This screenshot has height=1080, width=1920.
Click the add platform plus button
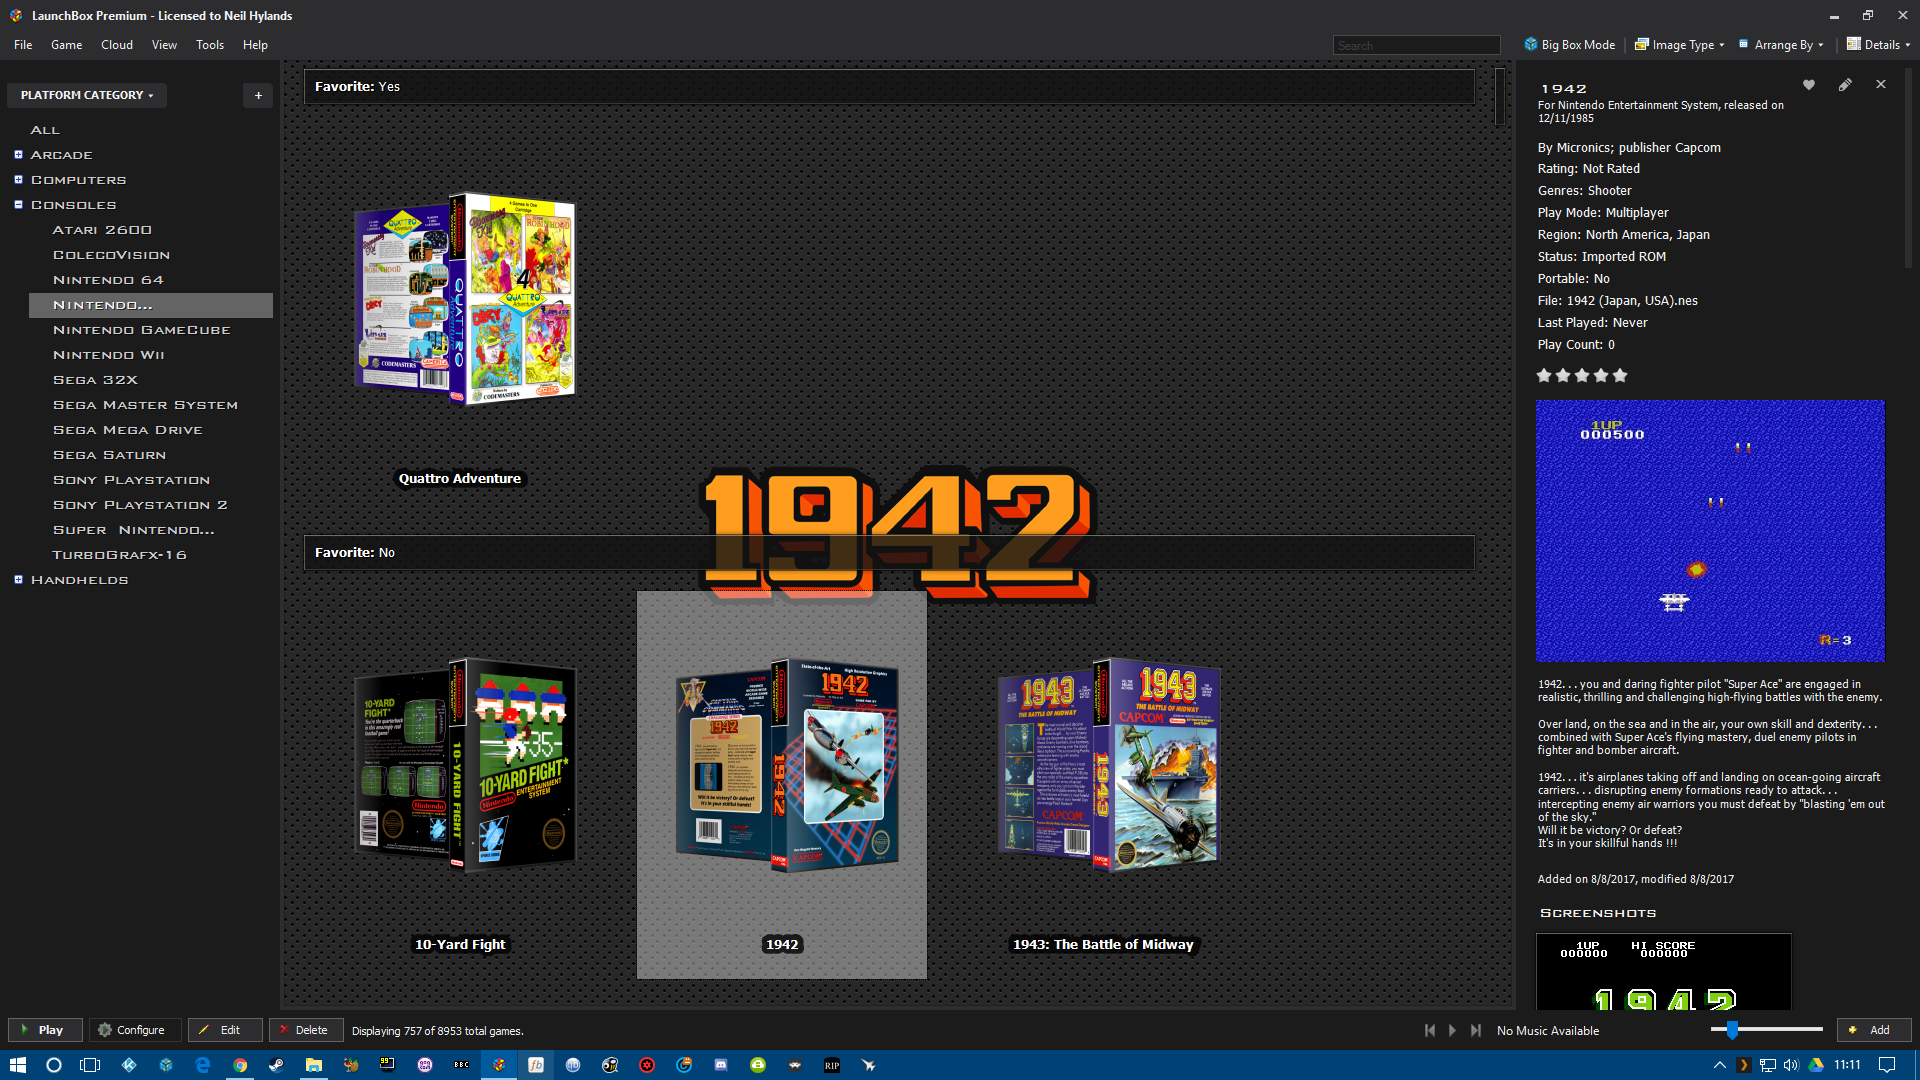[x=258, y=95]
